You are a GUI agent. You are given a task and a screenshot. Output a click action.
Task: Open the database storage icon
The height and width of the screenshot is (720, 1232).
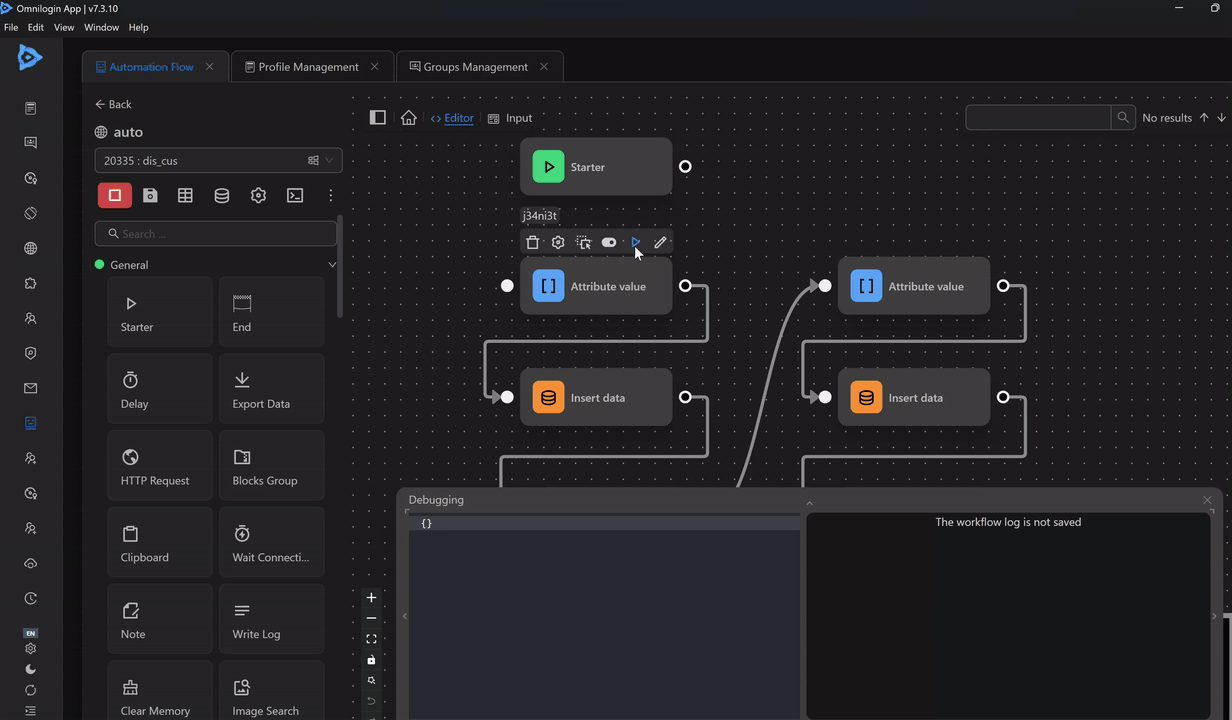pyautogui.click(x=222, y=196)
